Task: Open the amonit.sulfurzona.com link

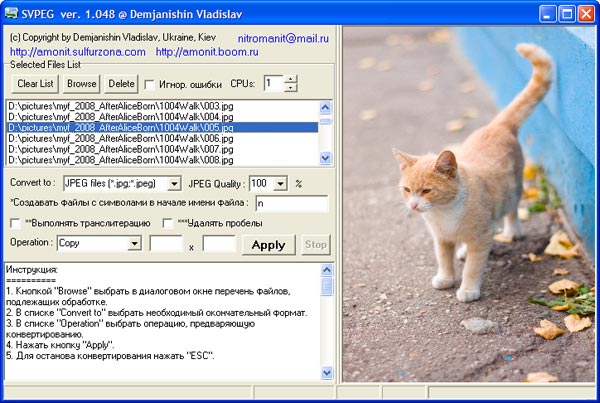Action: point(78,52)
